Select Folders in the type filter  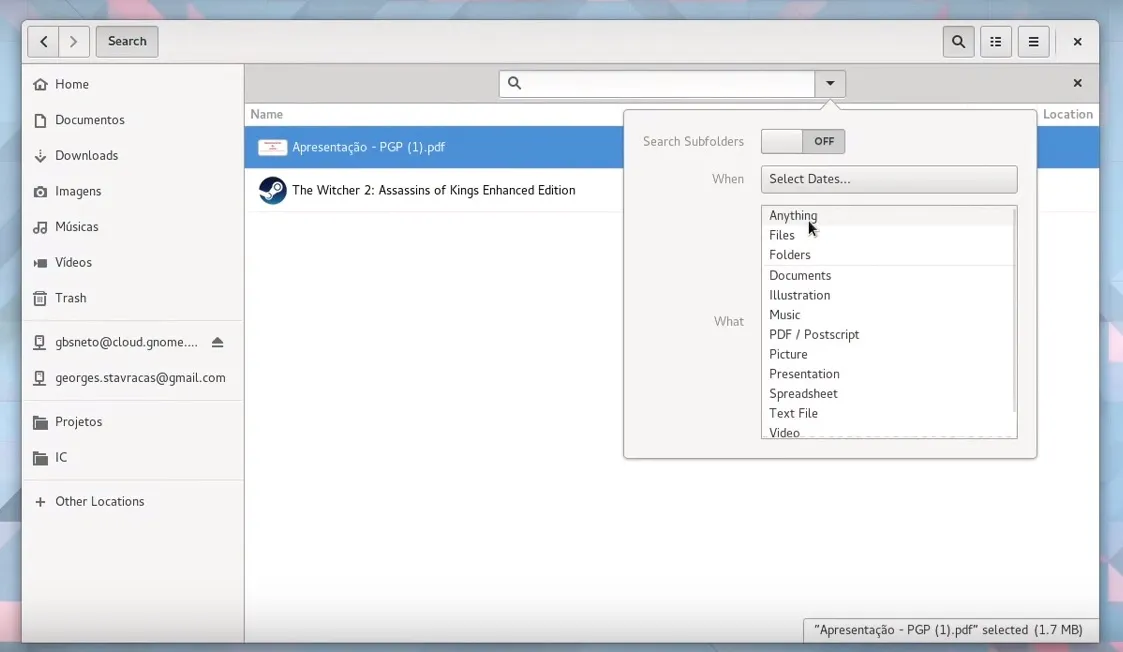(x=789, y=255)
